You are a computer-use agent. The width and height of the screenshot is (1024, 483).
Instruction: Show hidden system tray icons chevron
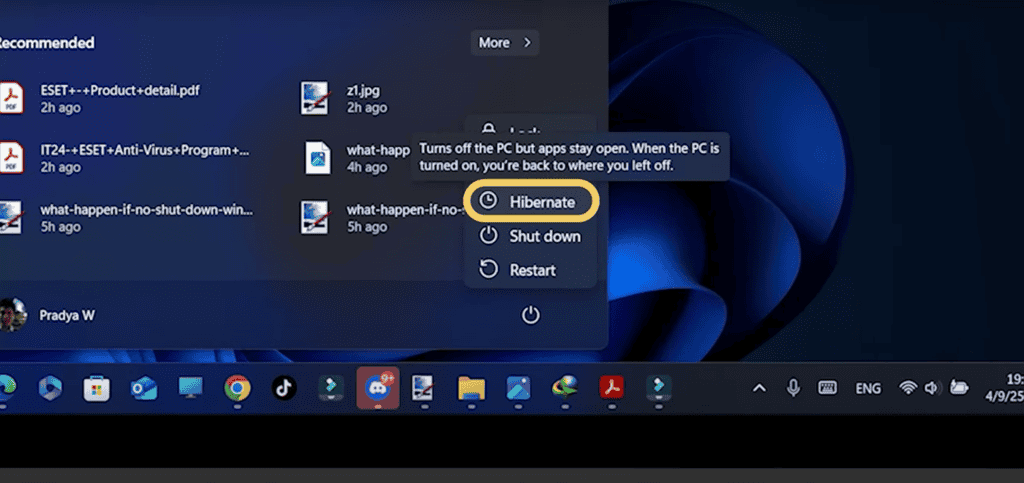pyautogui.click(x=759, y=388)
